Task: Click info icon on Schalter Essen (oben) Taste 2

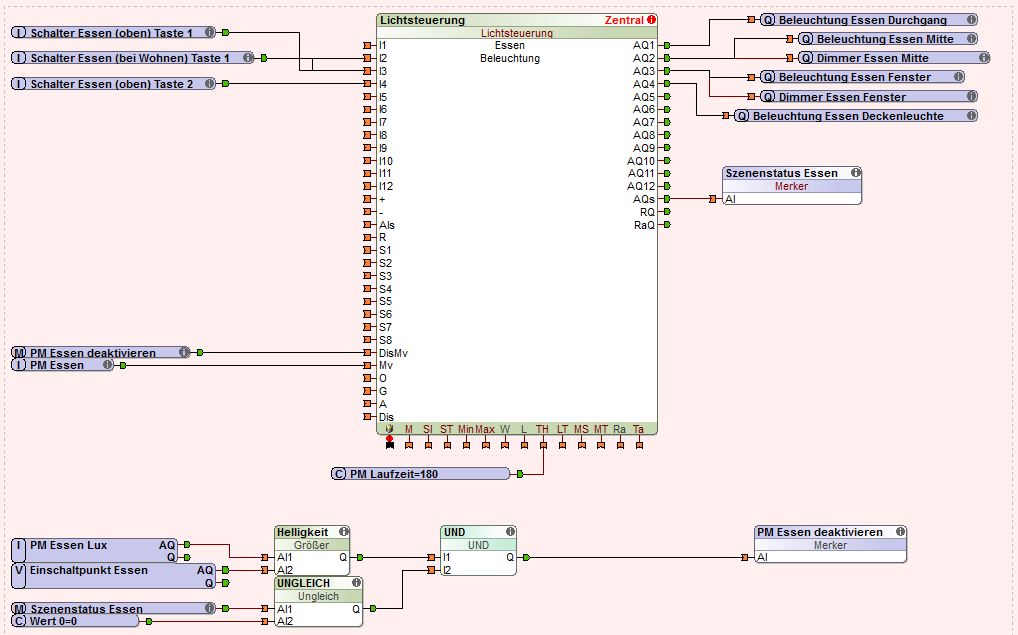Action: (x=210, y=83)
